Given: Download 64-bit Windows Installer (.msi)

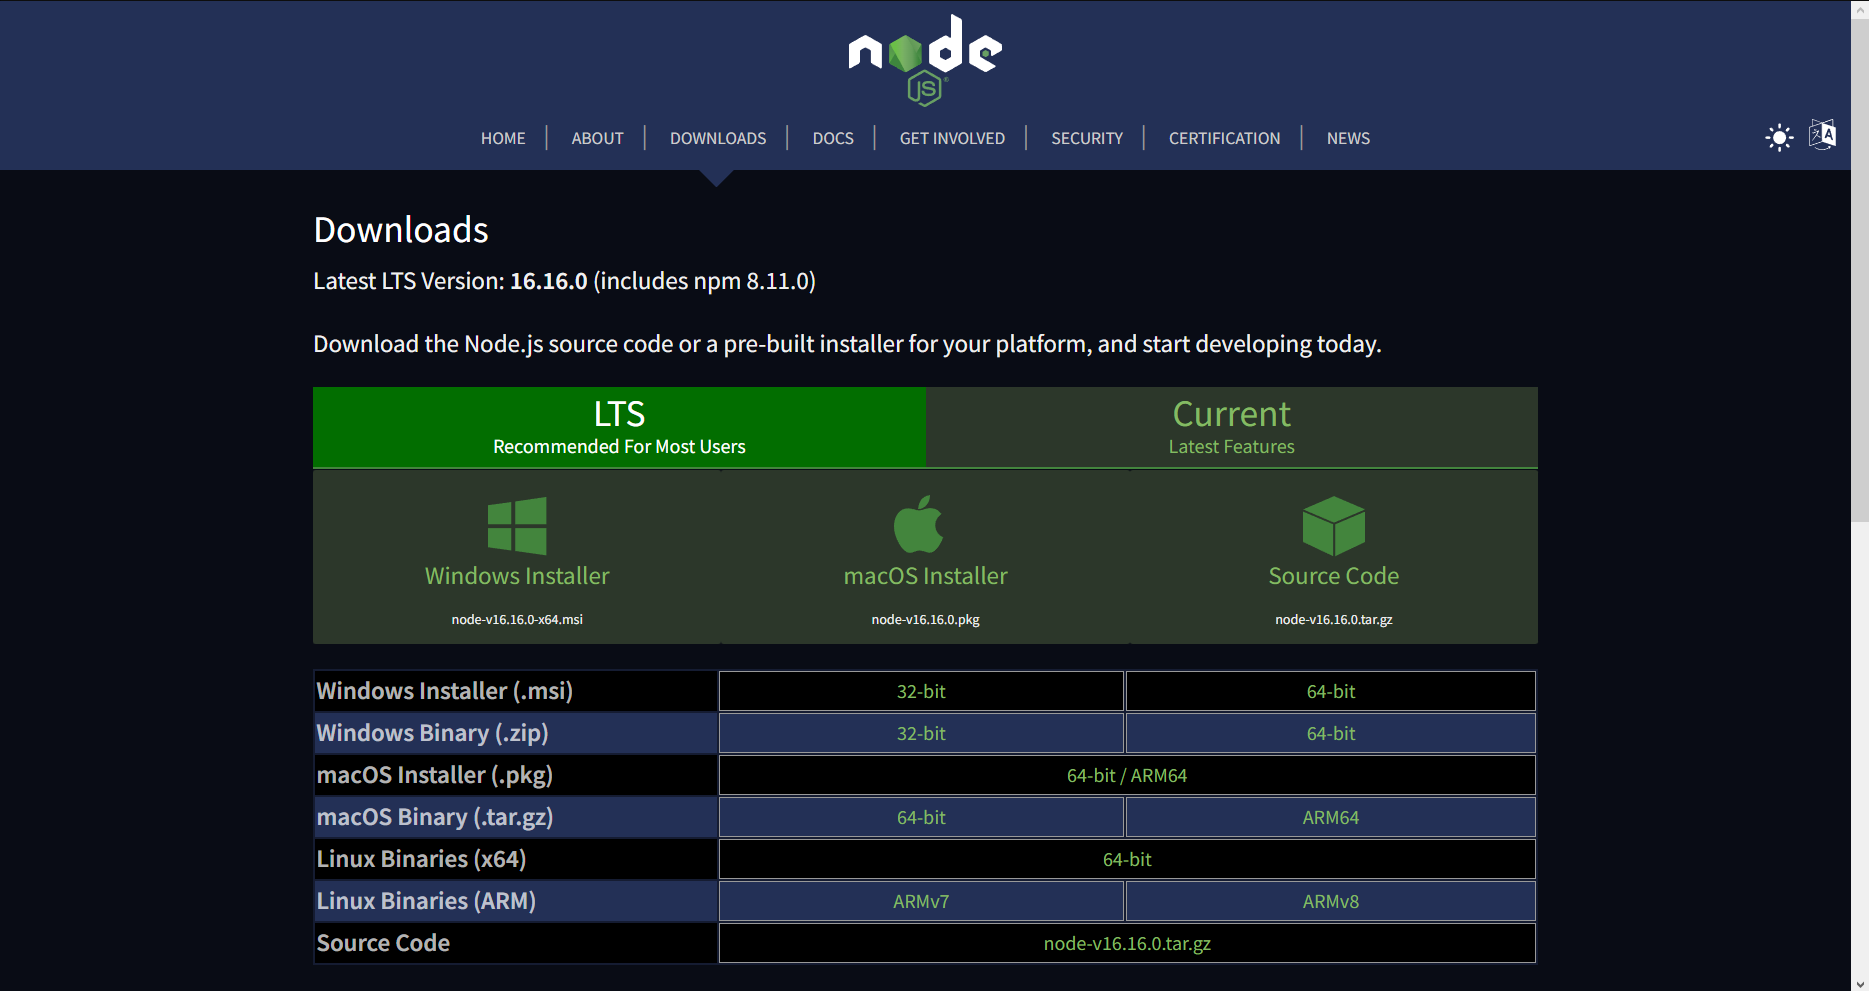Looking at the screenshot, I should coord(1331,691).
